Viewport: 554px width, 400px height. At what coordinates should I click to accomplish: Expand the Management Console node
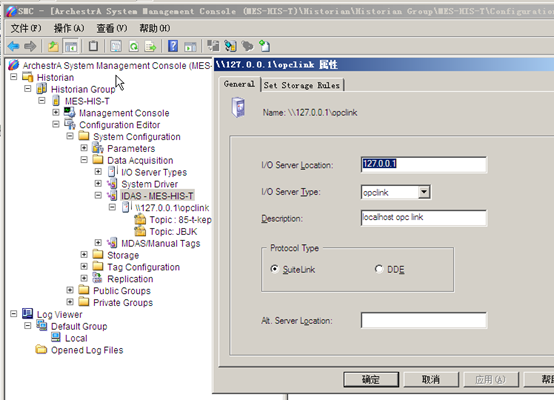click(x=56, y=112)
